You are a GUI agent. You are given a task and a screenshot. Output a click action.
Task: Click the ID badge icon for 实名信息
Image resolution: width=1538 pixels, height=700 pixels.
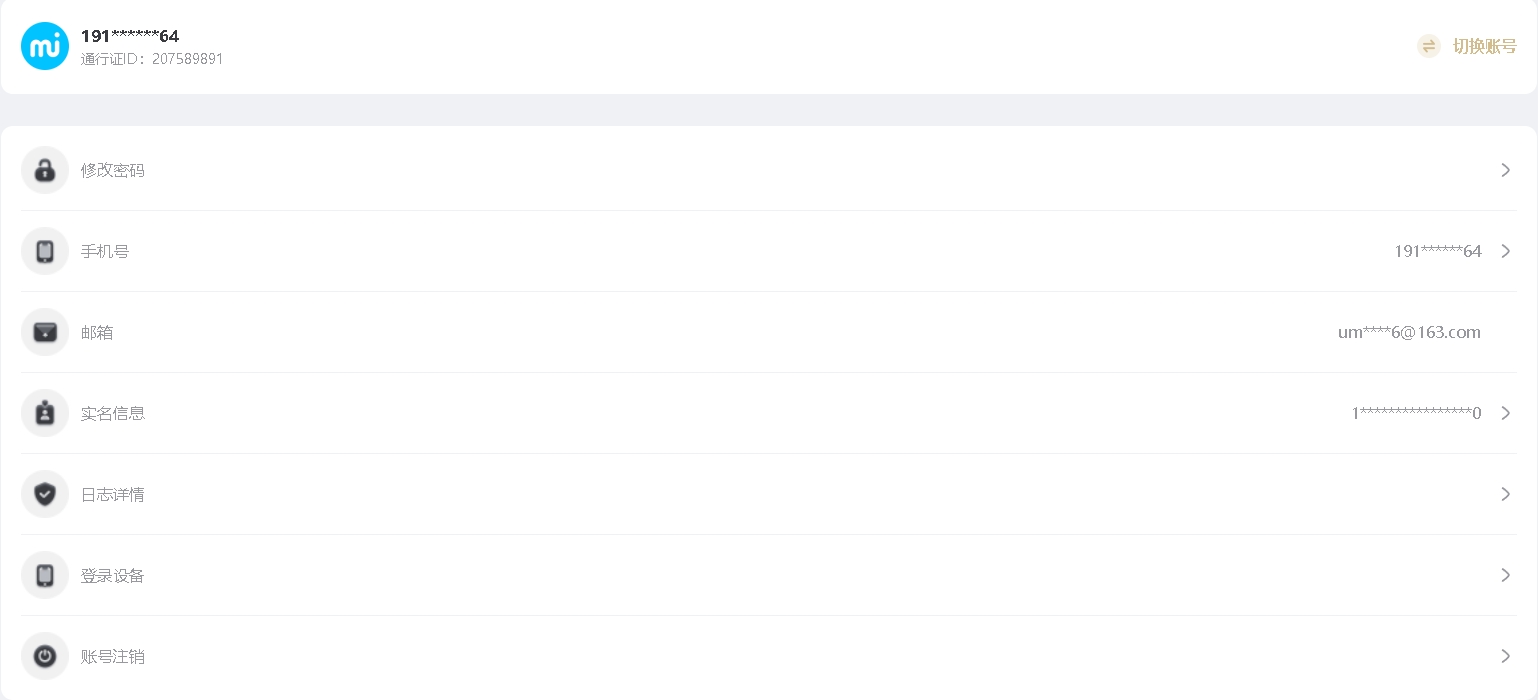click(x=45, y=413)
